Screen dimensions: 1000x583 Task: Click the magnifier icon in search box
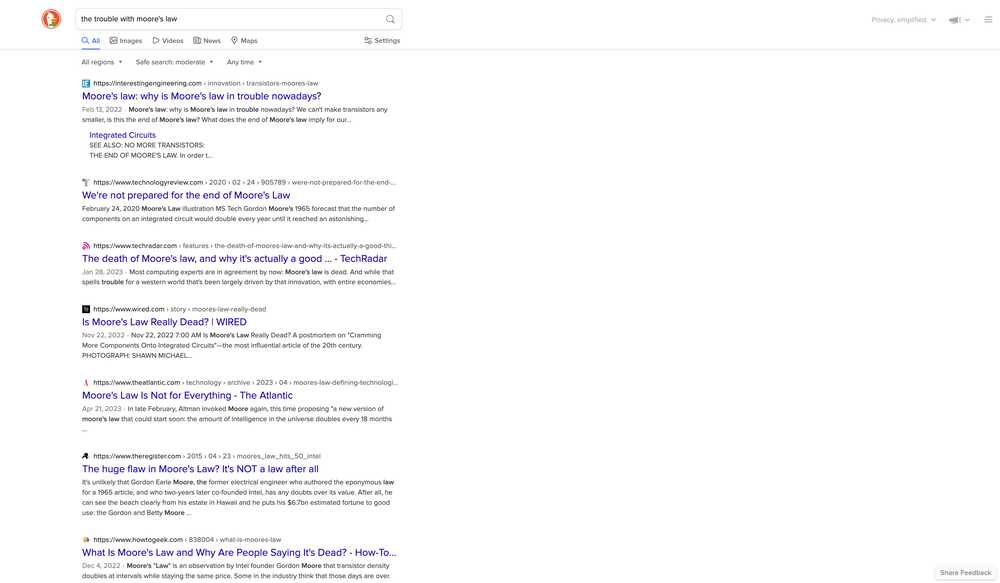point(390,19)
